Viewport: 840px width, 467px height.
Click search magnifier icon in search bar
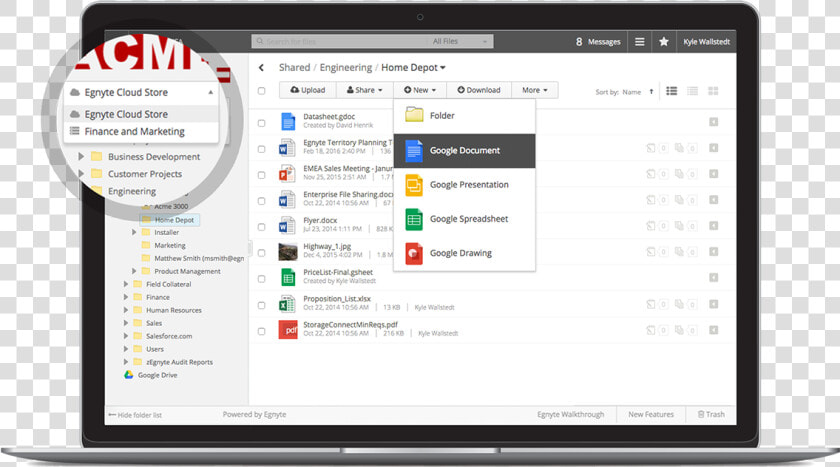pos(260,41)
